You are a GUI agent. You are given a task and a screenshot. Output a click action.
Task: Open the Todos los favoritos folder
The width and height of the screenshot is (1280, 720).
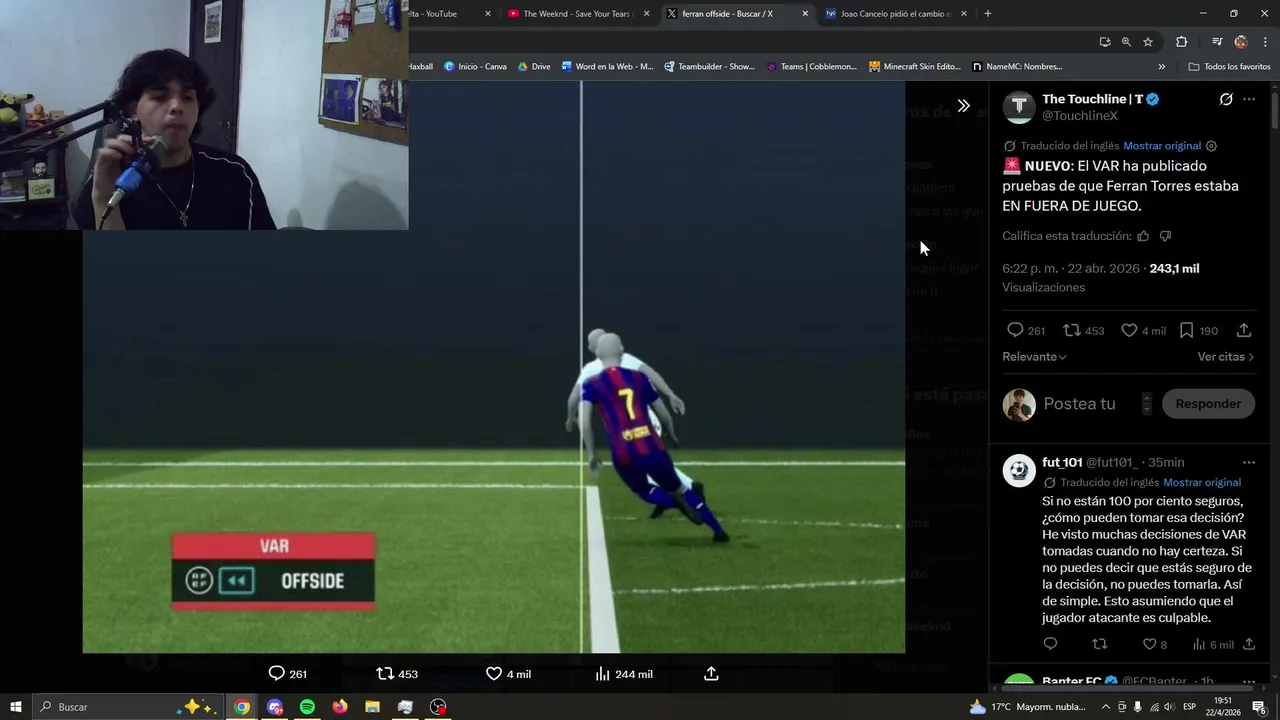1229,66
